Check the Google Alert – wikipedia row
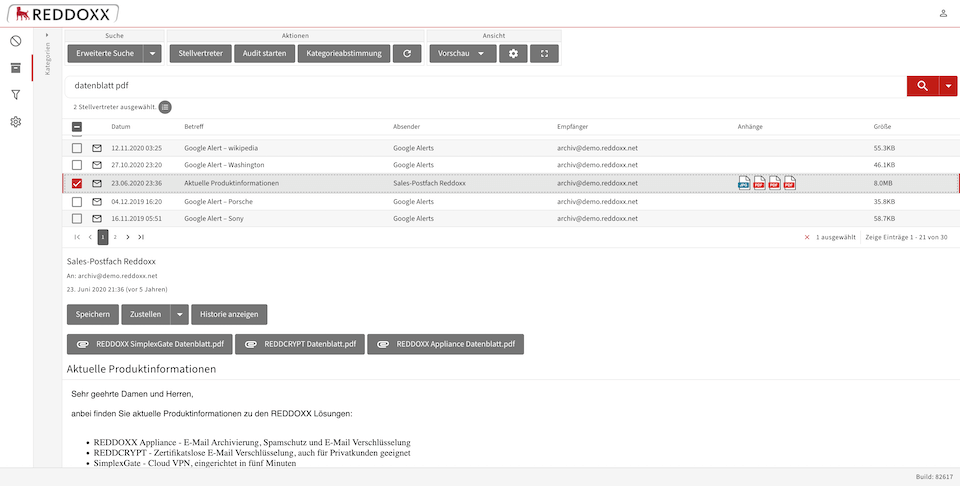 click(77, 148)
